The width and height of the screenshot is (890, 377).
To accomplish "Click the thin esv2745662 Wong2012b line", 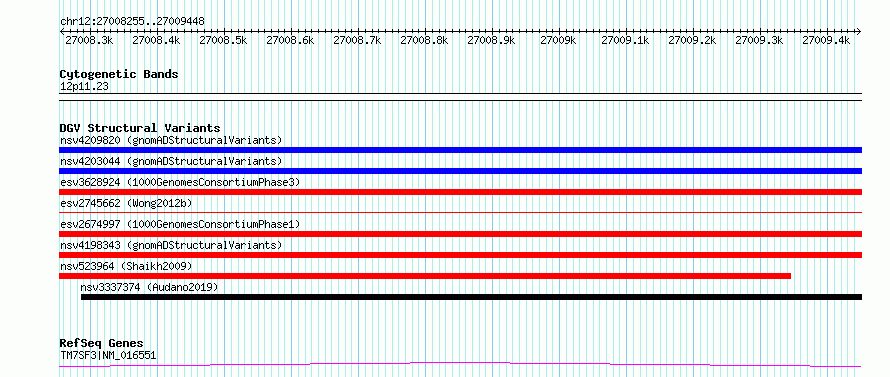I will click(460, 212).
